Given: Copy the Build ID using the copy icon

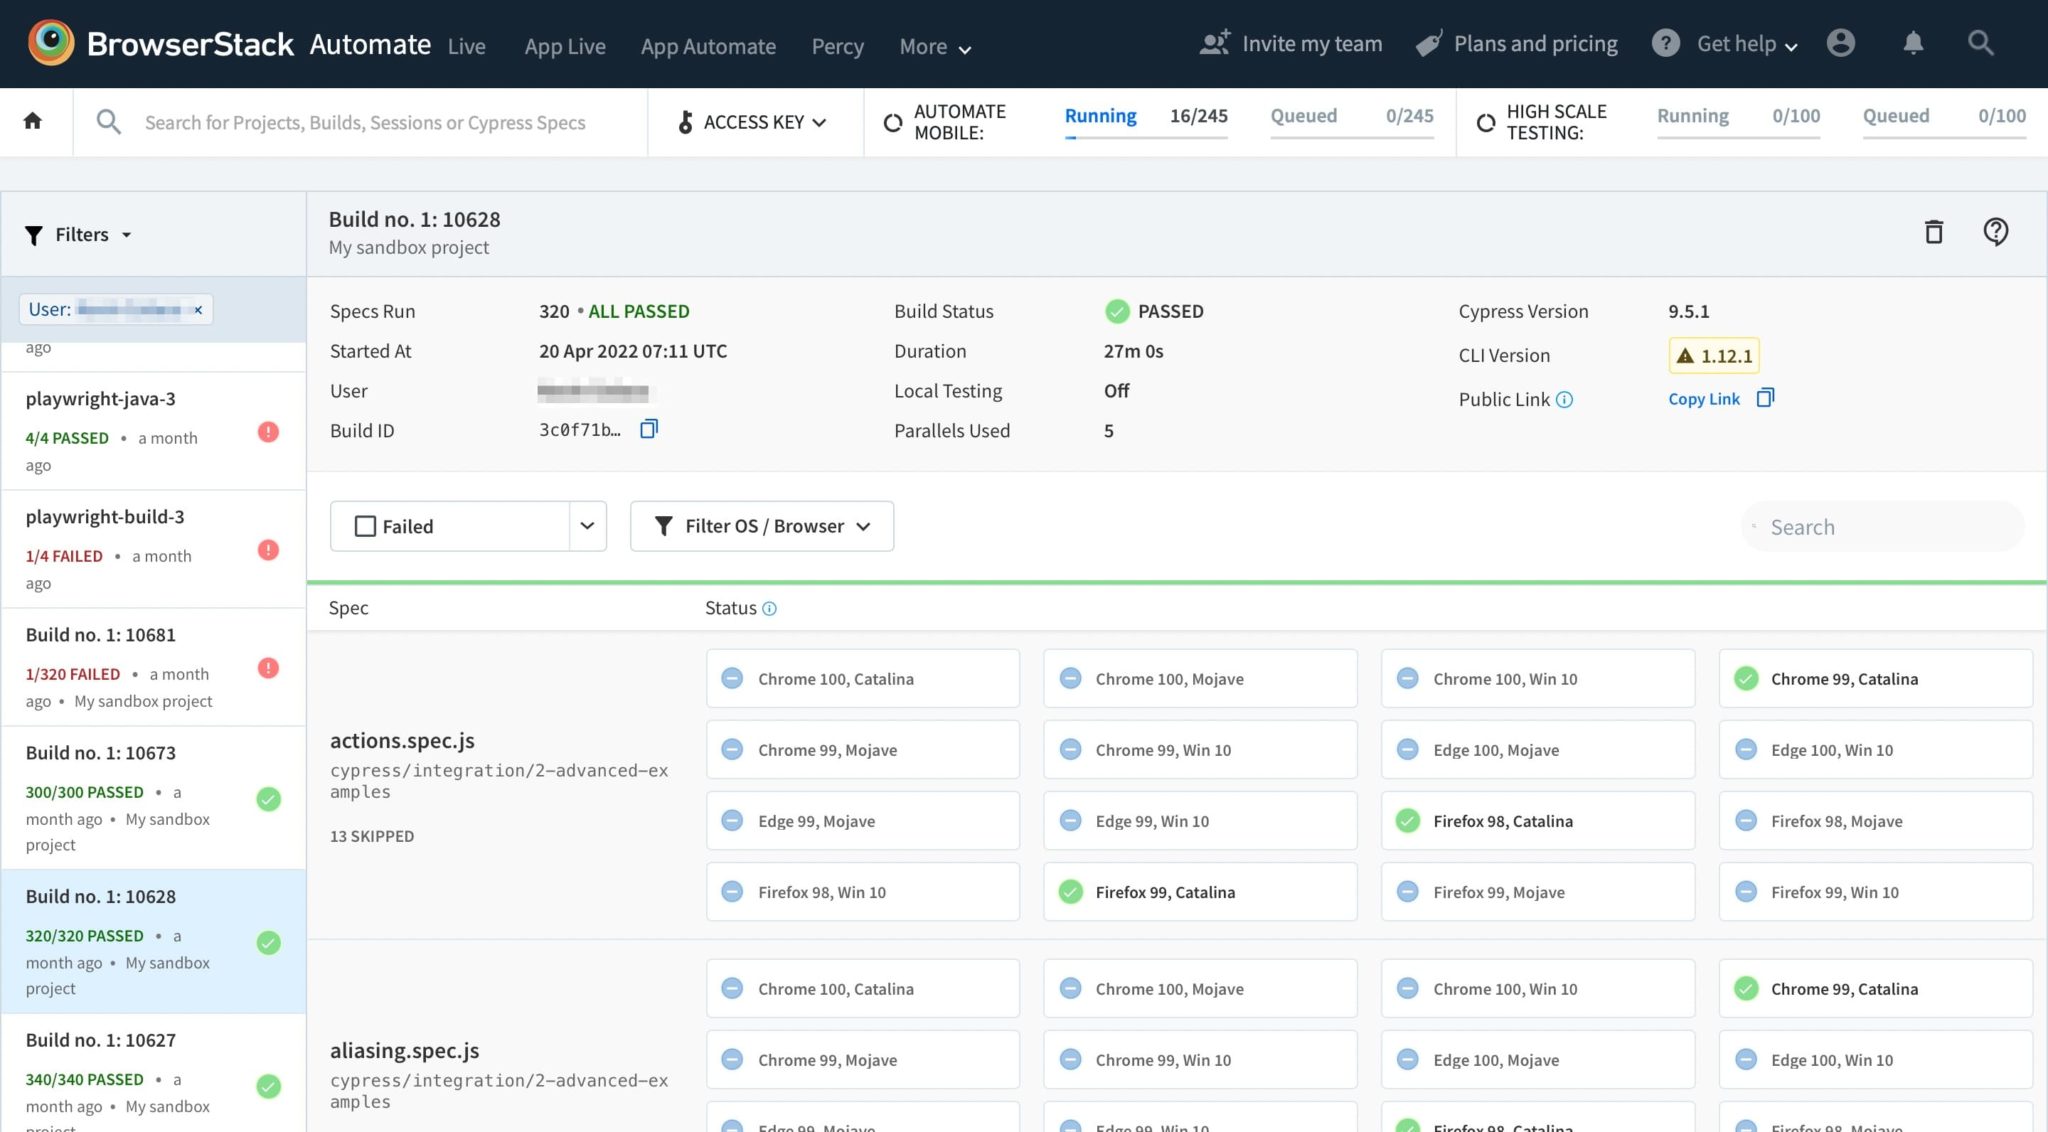Looking at the screenshot, I should coord(648,428).
